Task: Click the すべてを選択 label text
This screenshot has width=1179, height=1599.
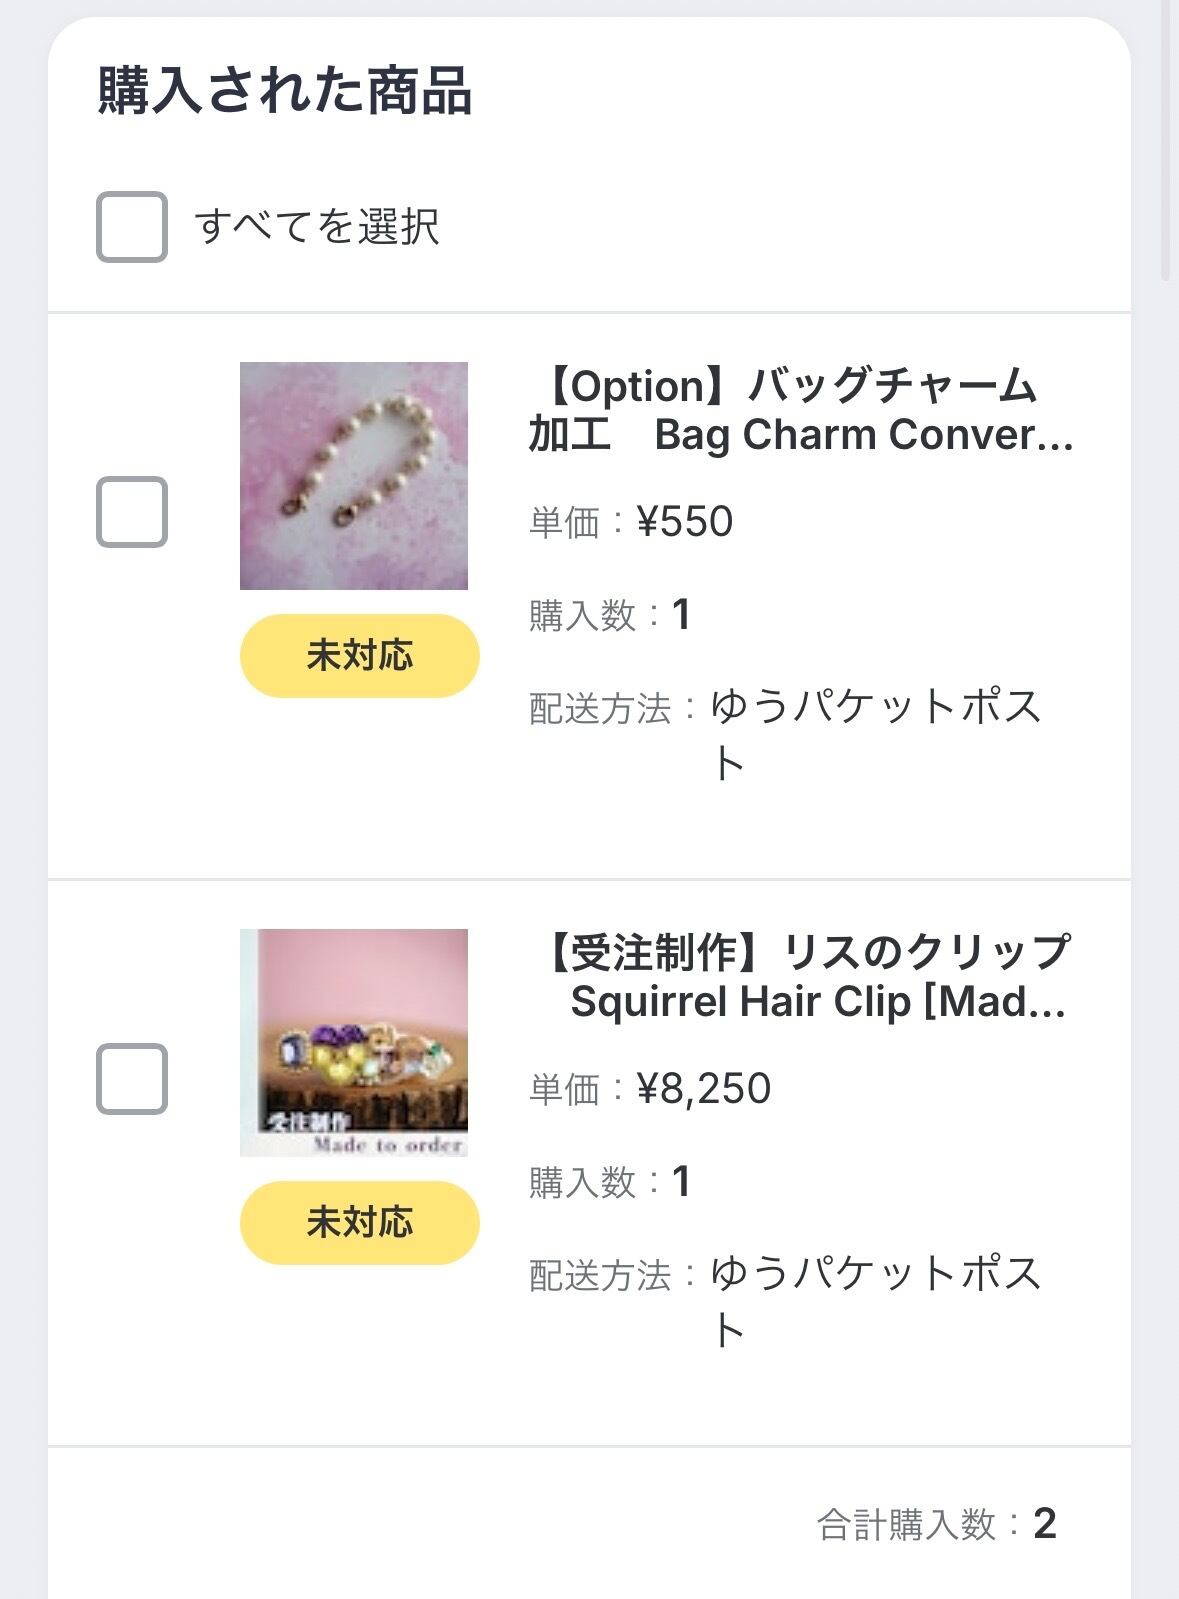Action: click(317, 227)
